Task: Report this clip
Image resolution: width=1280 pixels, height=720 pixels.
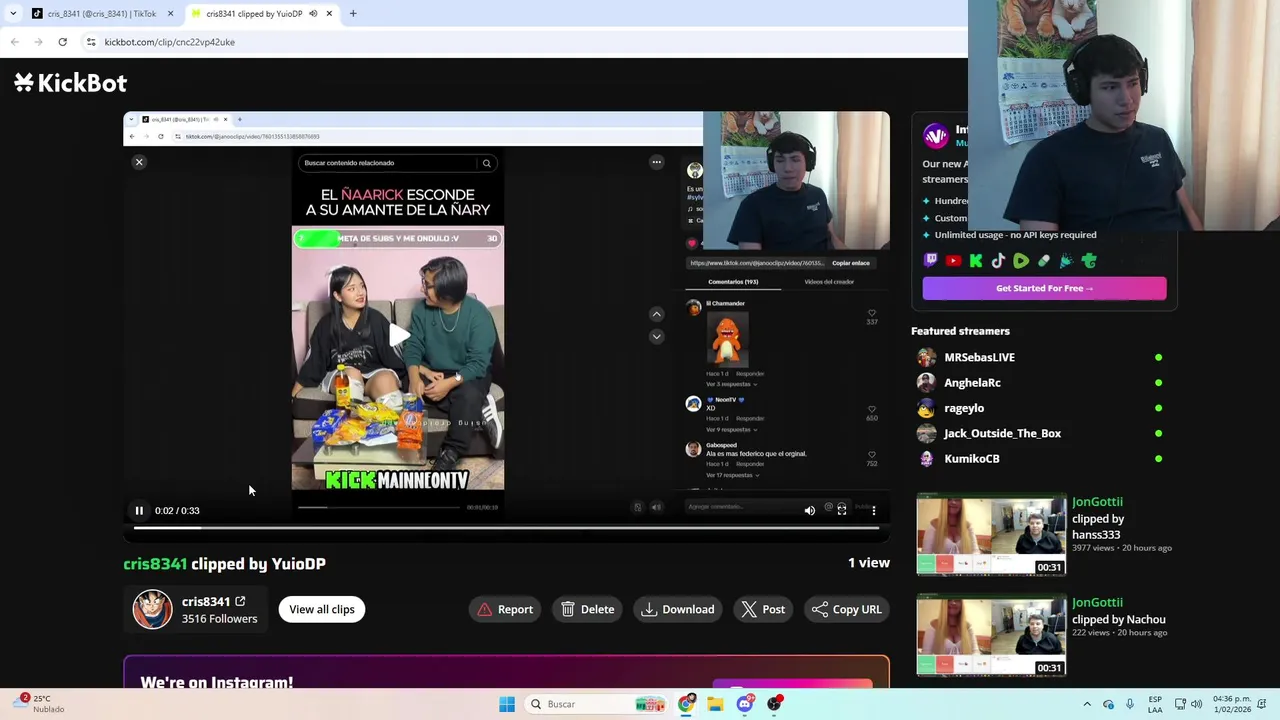Action: pyautogui.click(x=505, y=609)
